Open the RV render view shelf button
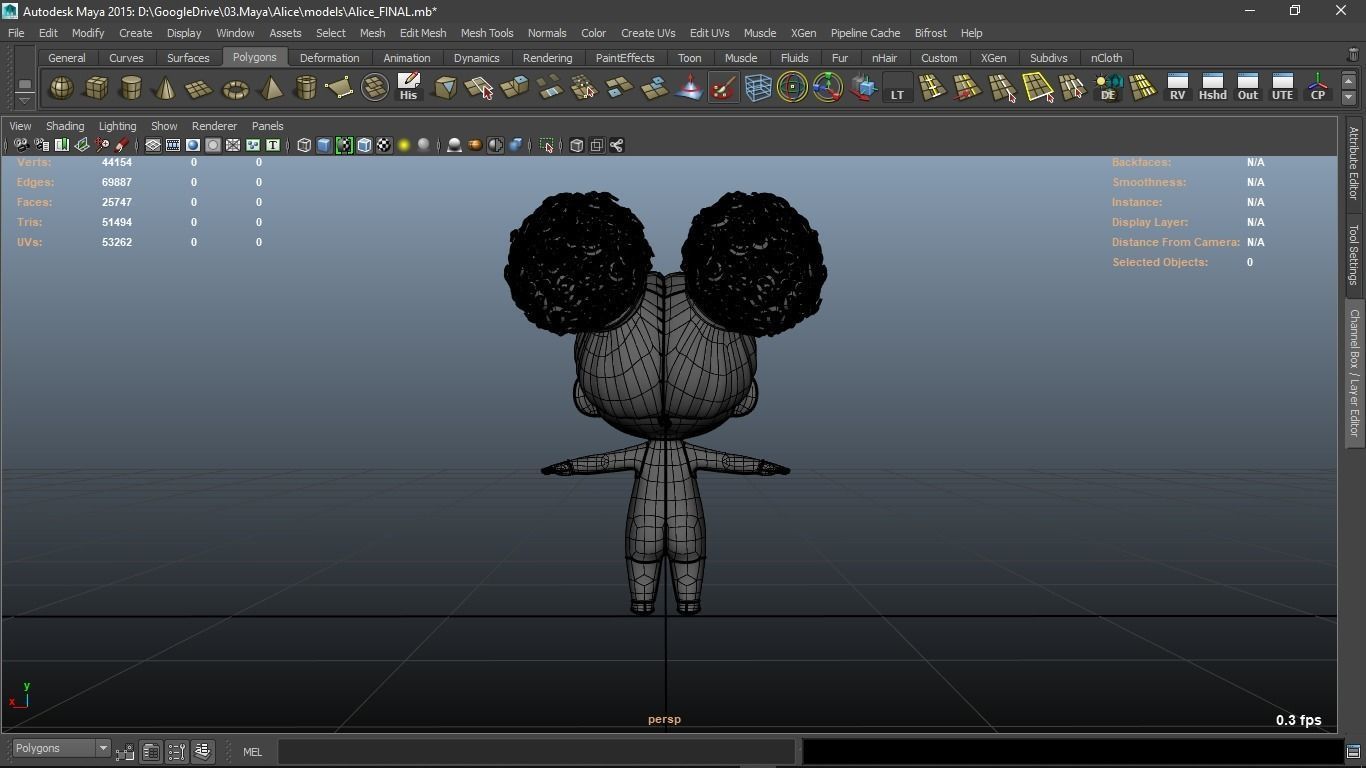Viewport: 1366px width, 768px height. [x=1178, y=88]
